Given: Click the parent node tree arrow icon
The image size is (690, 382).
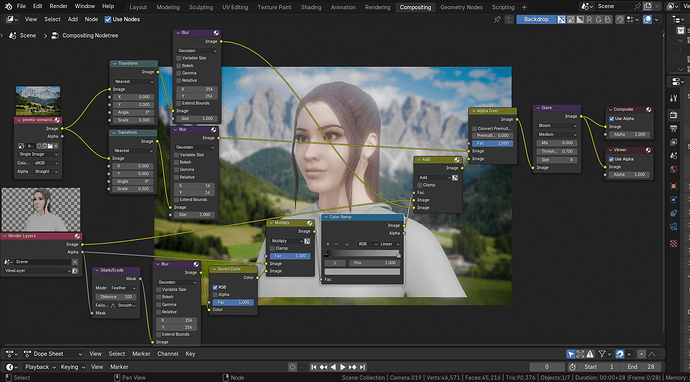Looking at the screenshot, I should (509, 19).
